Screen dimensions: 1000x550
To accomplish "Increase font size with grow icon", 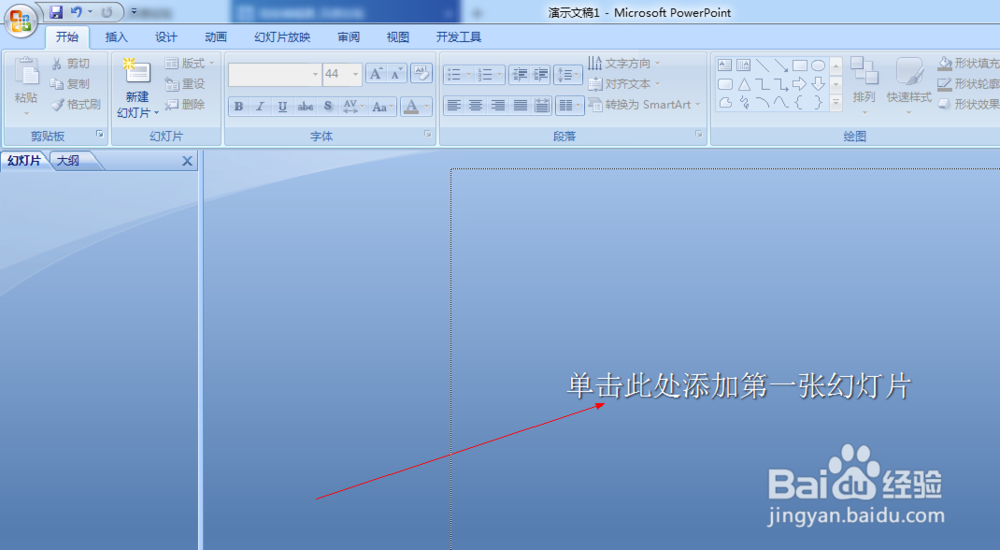I will (376, 74).
